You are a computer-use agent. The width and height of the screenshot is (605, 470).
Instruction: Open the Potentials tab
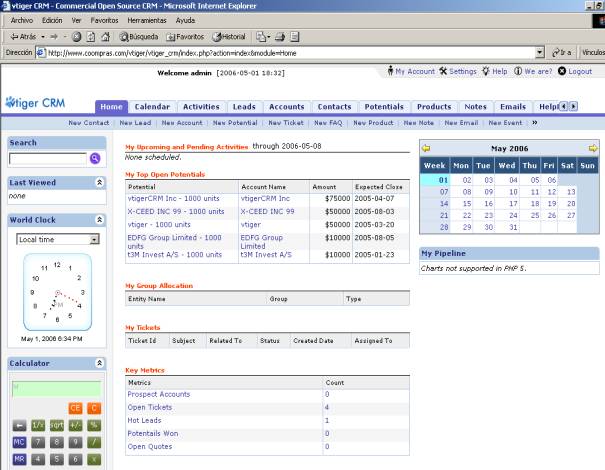(x=384, y=107)
